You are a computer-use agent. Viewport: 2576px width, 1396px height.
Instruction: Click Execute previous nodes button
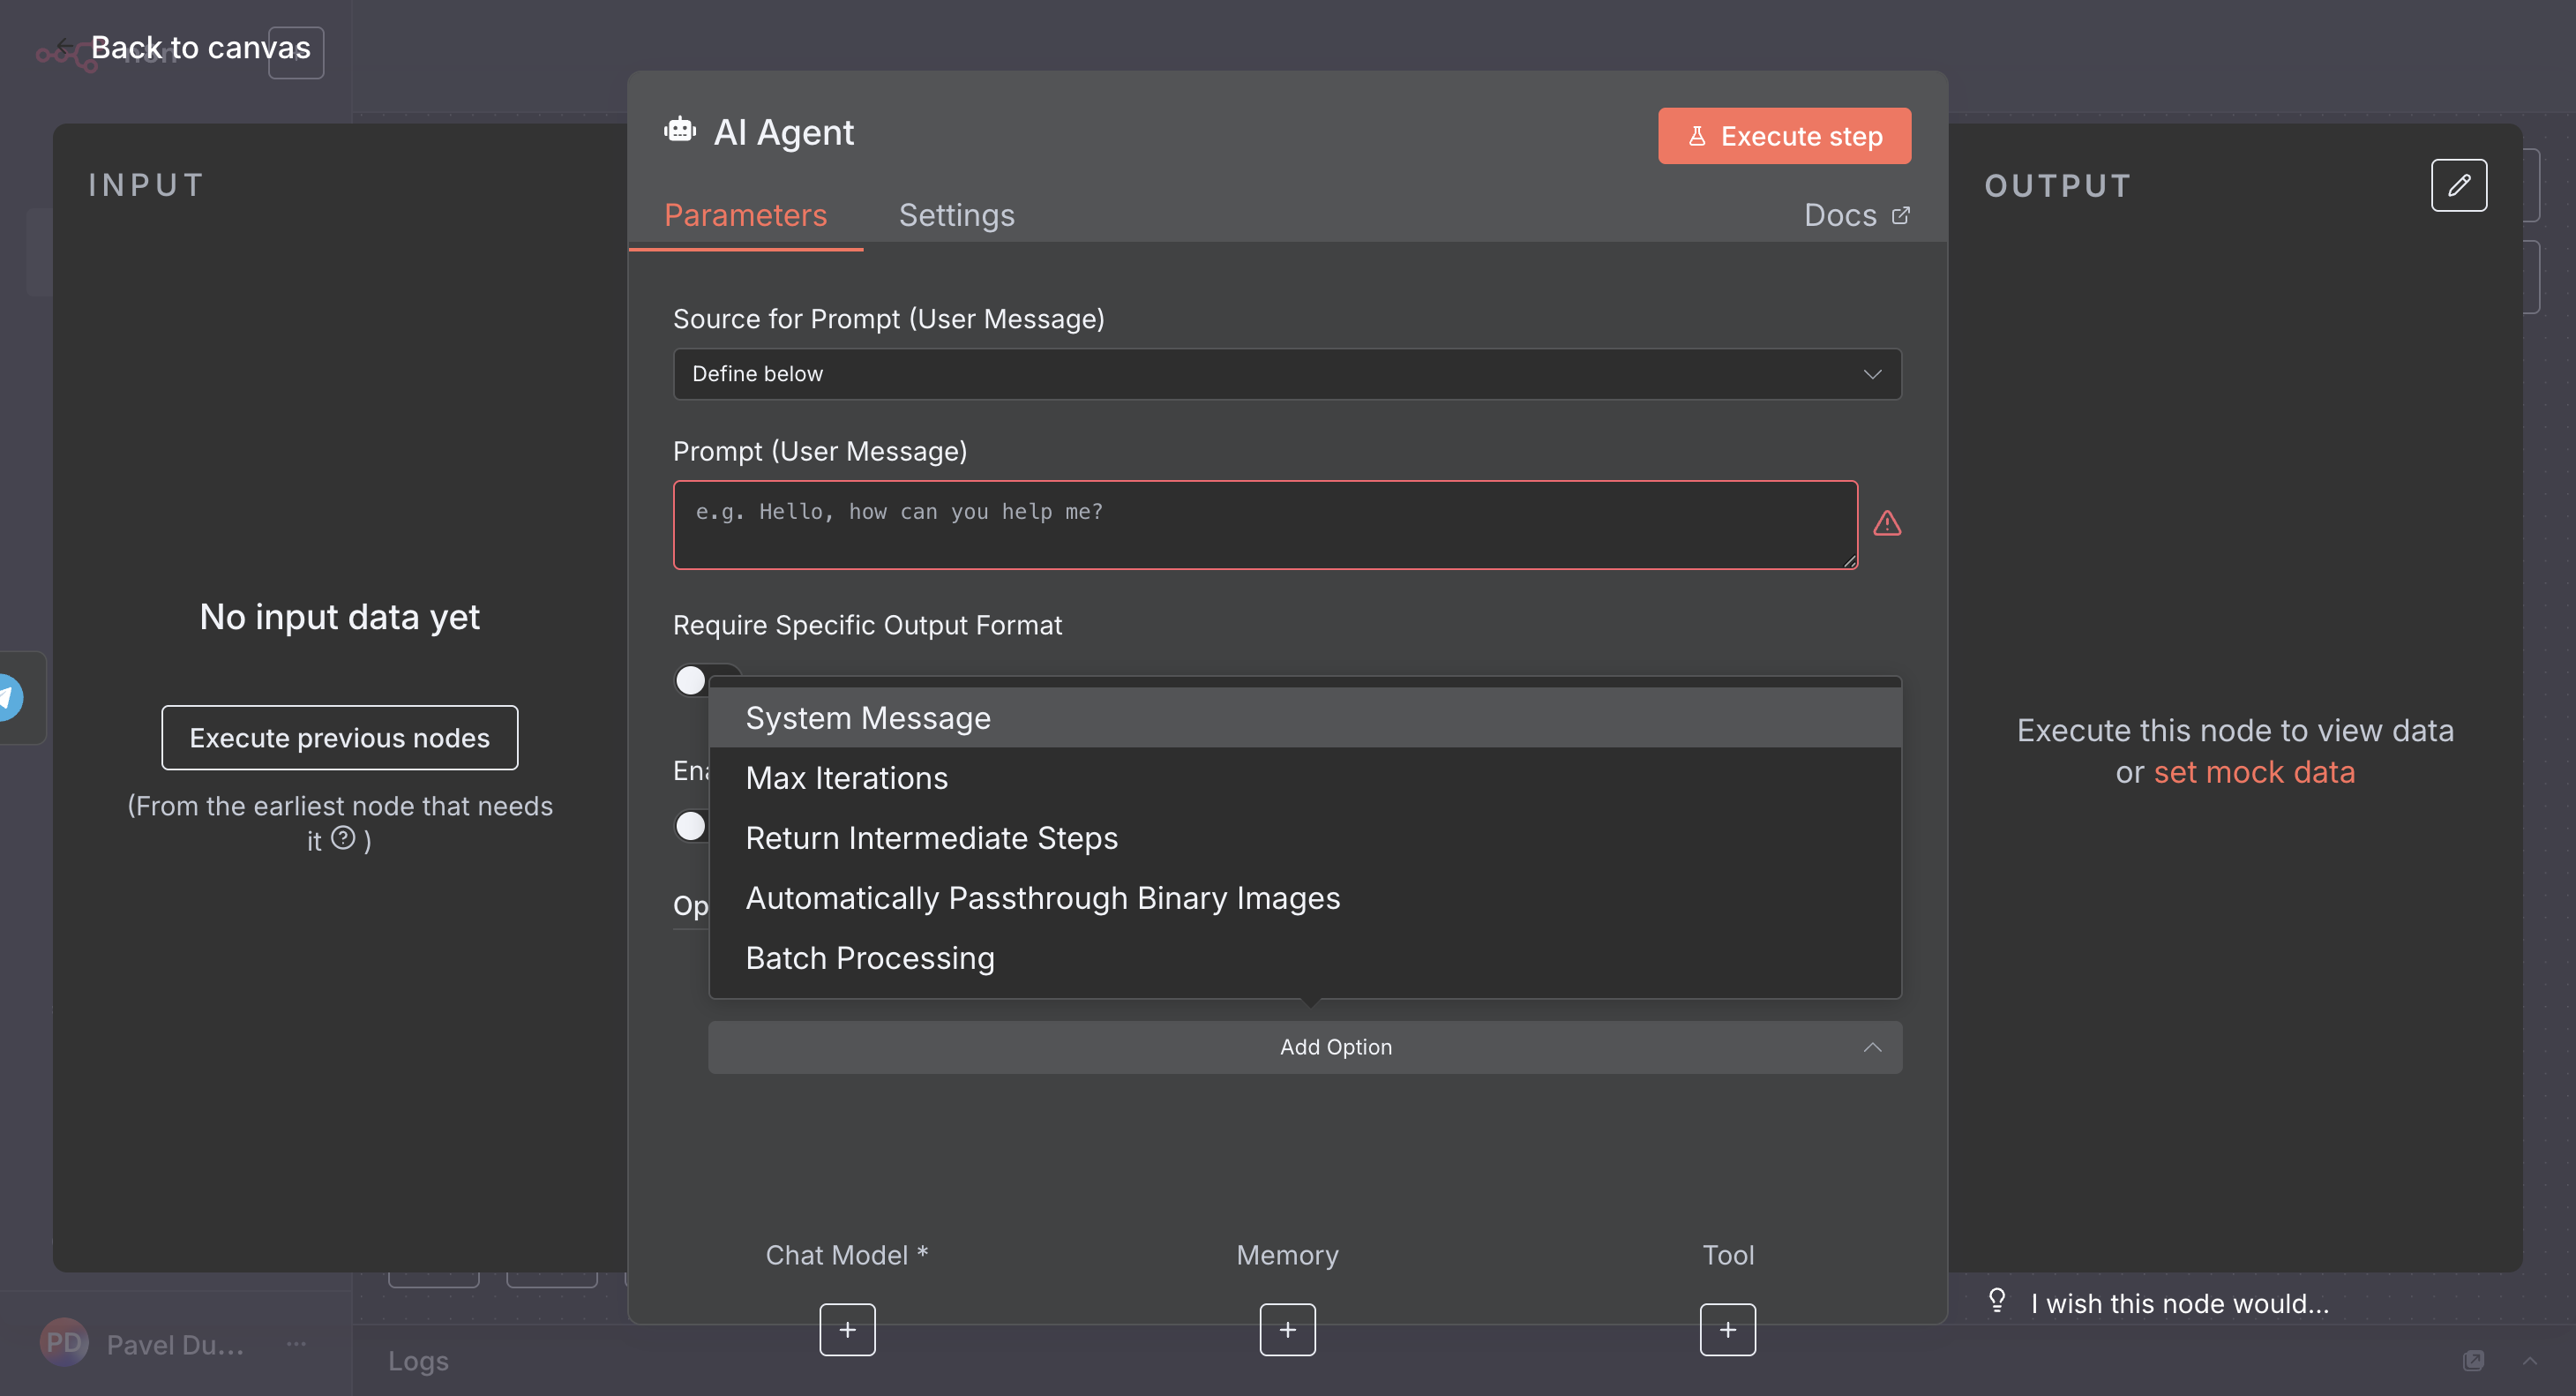[x=339, y=738]
